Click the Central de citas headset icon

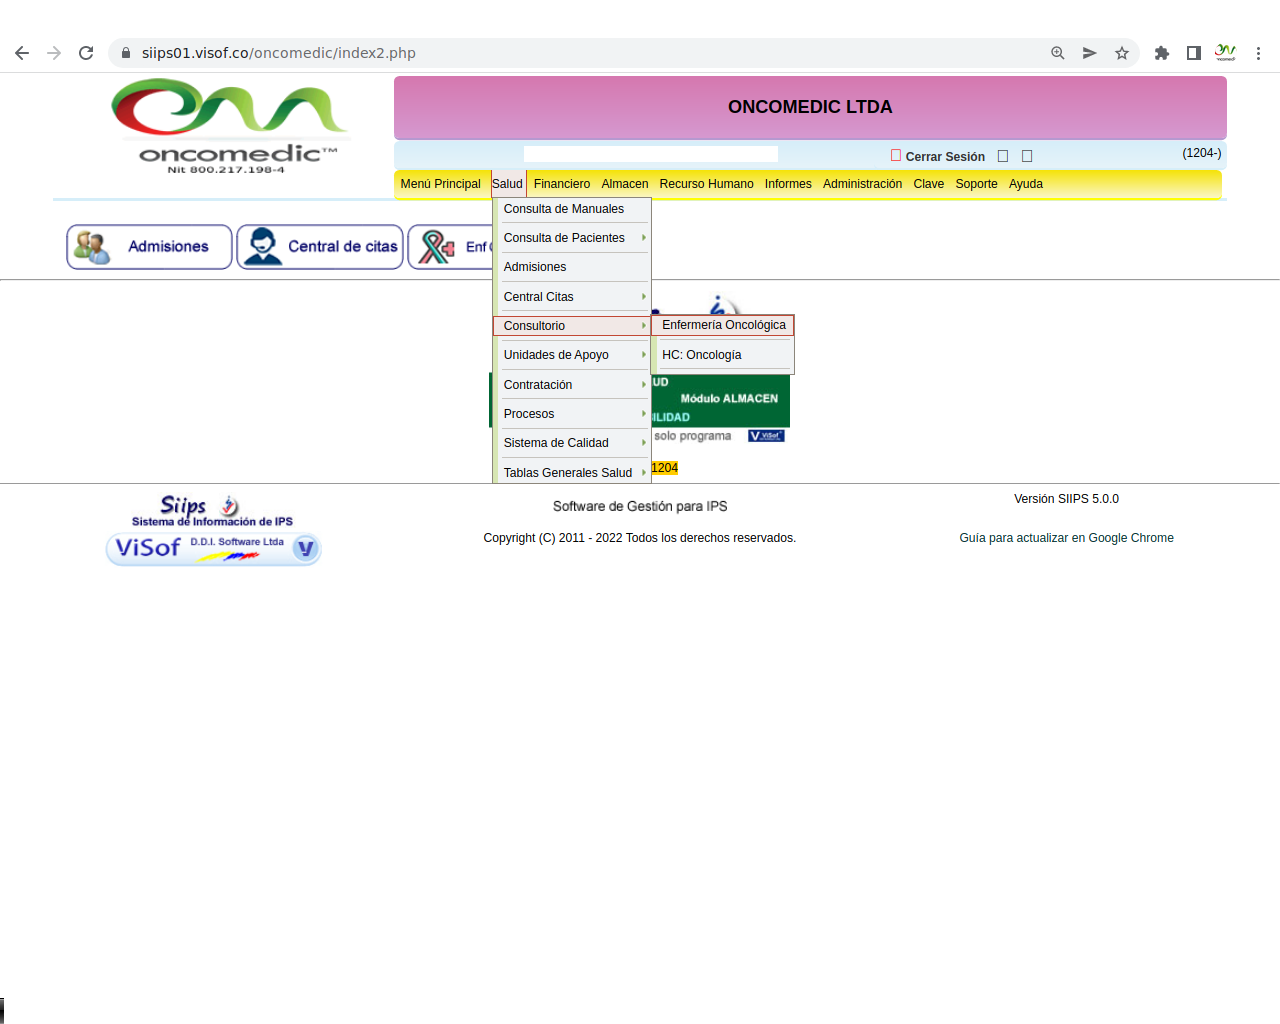click(x=263, y=247)
